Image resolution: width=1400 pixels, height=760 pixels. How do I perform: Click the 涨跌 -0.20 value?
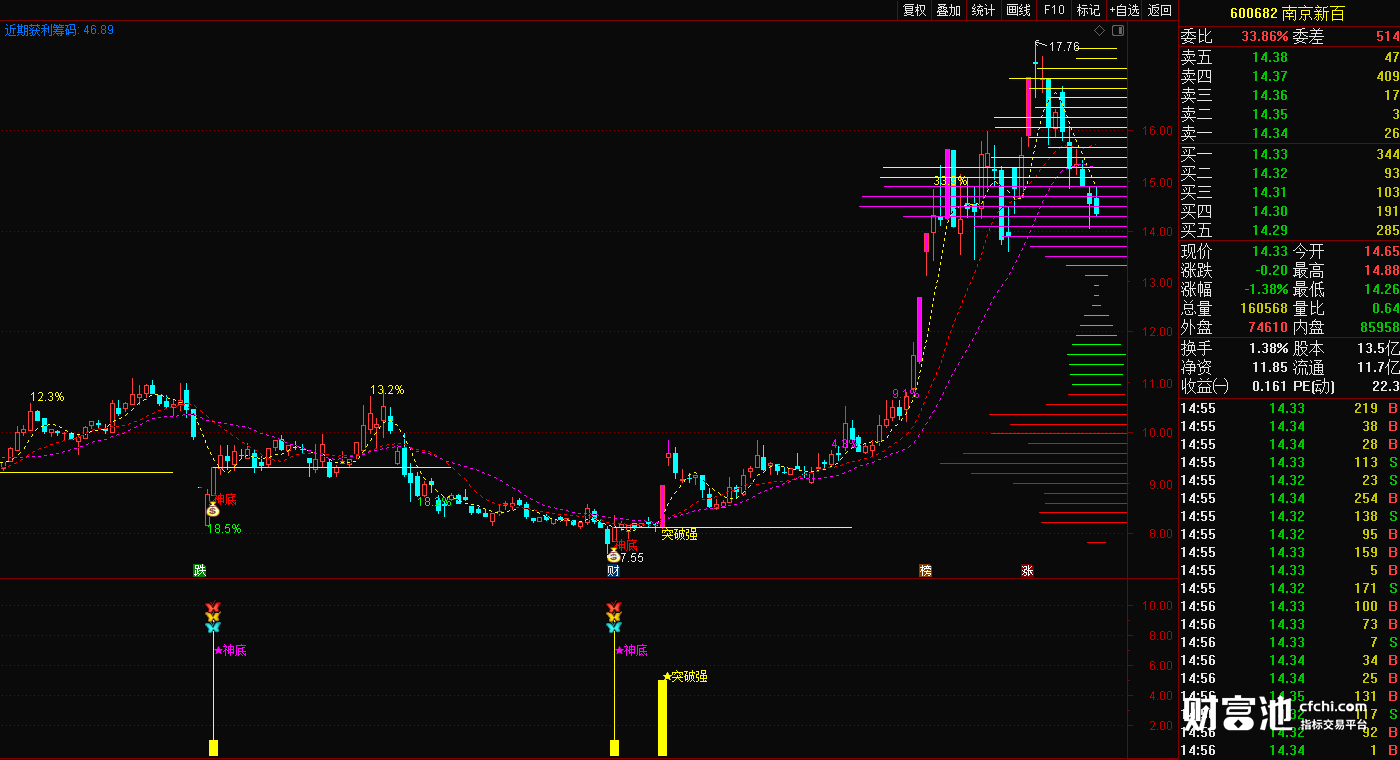click(1270, 271)
